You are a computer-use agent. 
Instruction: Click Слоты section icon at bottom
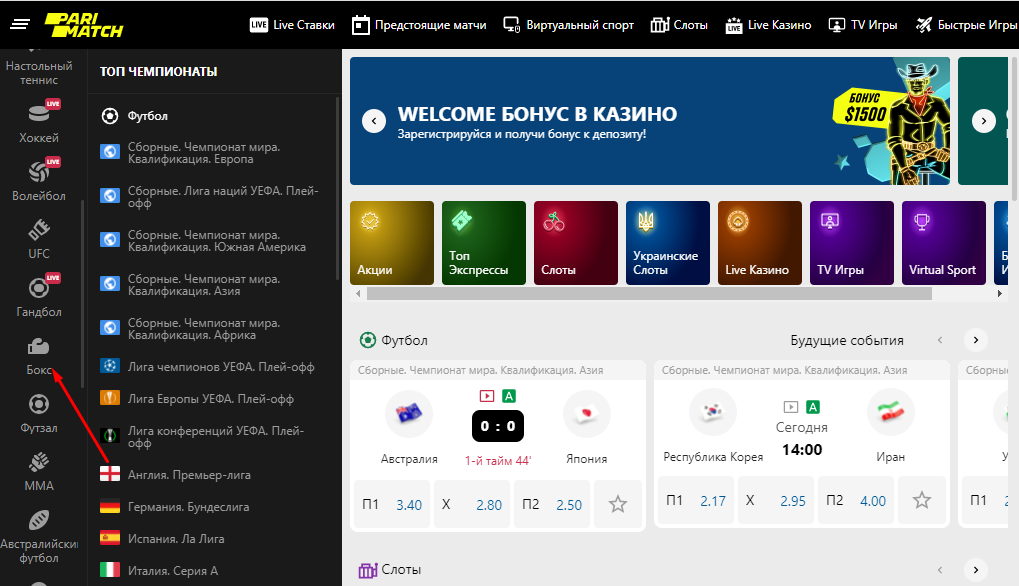click(368, 570)
